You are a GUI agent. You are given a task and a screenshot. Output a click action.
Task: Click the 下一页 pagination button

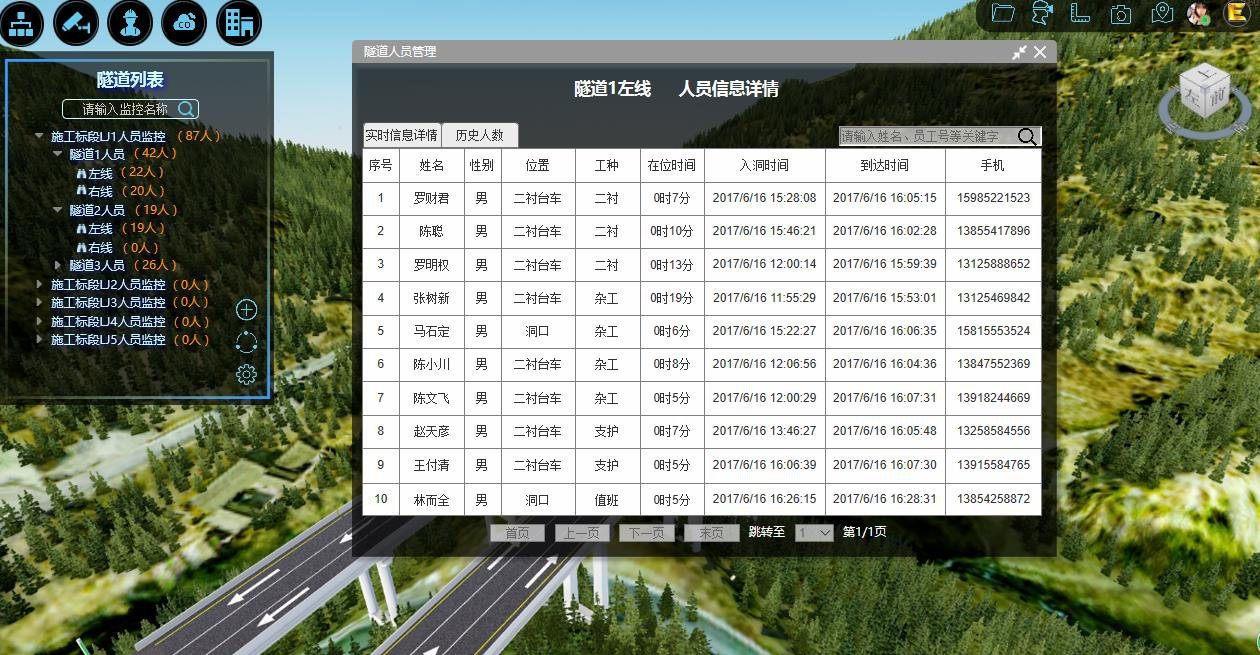[x=647, y=533]
